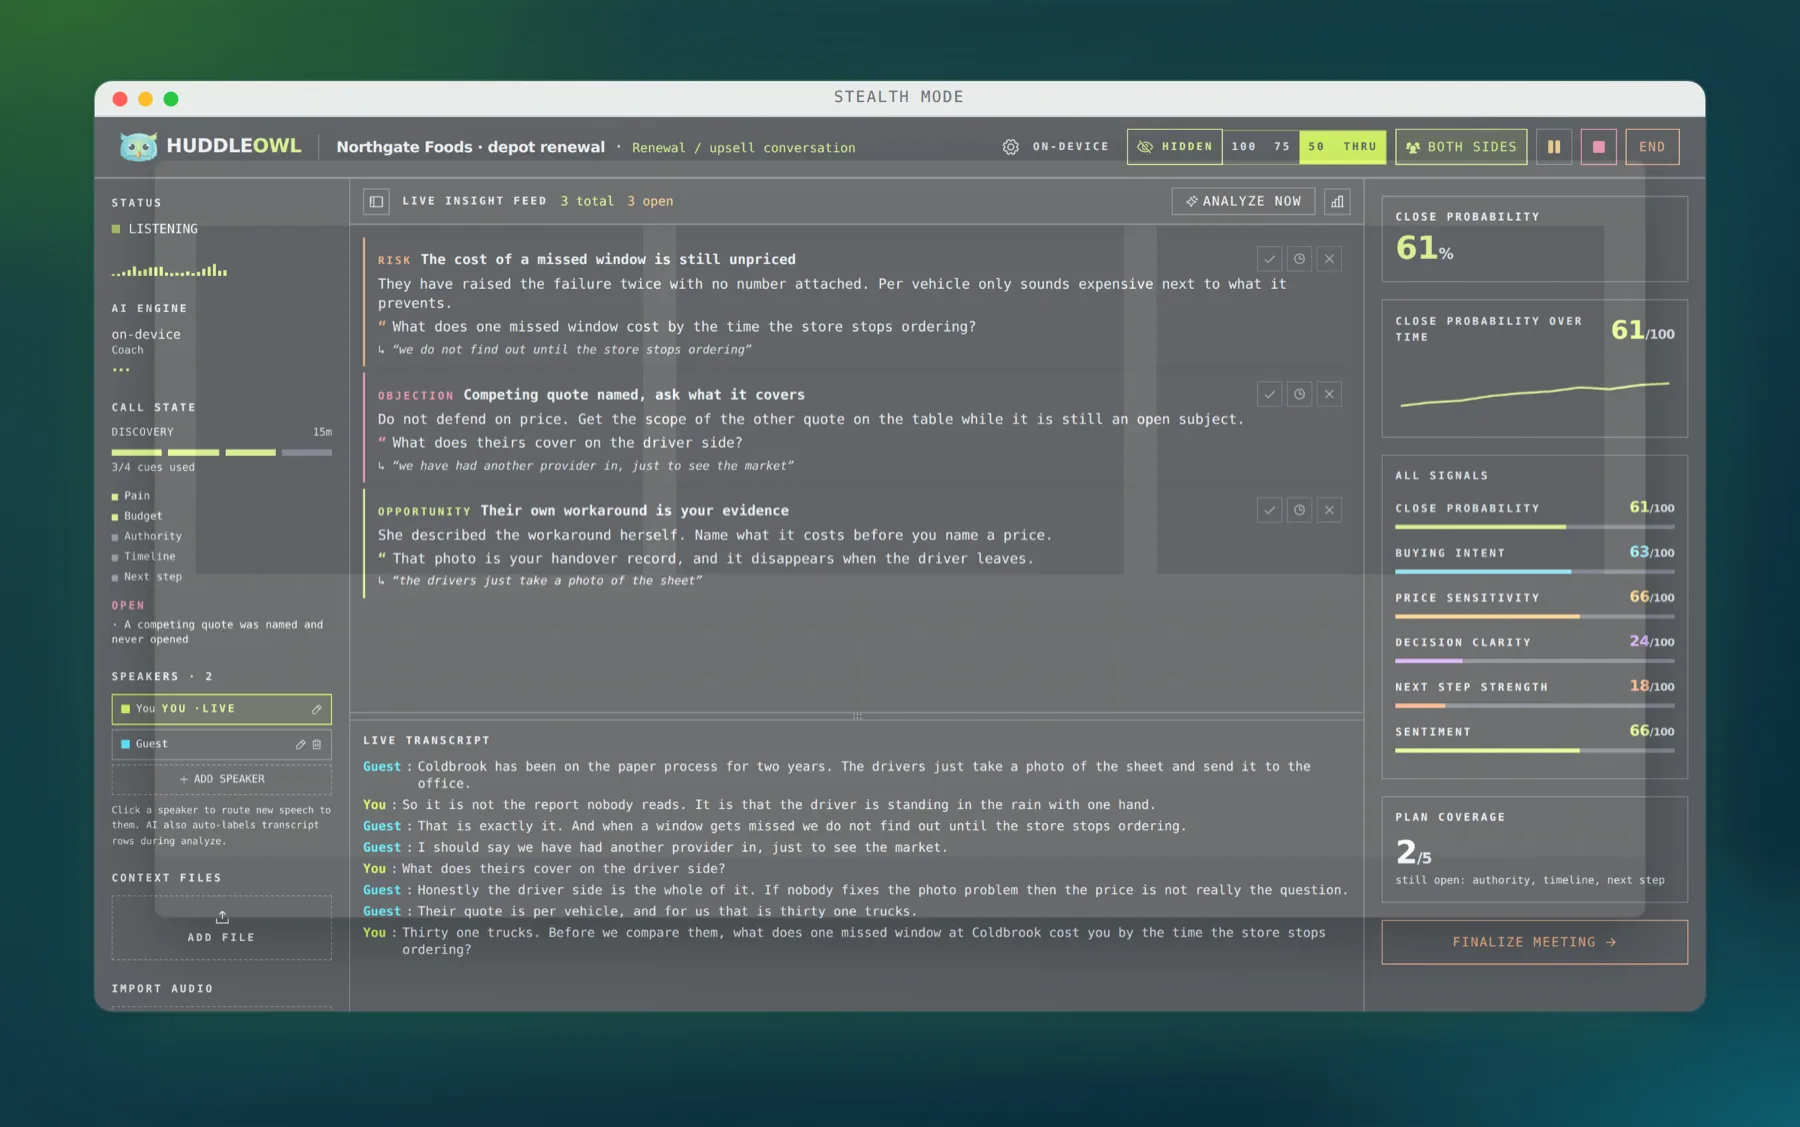Edit the You speaker name
Image resolution: width=1800 pixels, height=1127 pixels.
click(317, 709)
